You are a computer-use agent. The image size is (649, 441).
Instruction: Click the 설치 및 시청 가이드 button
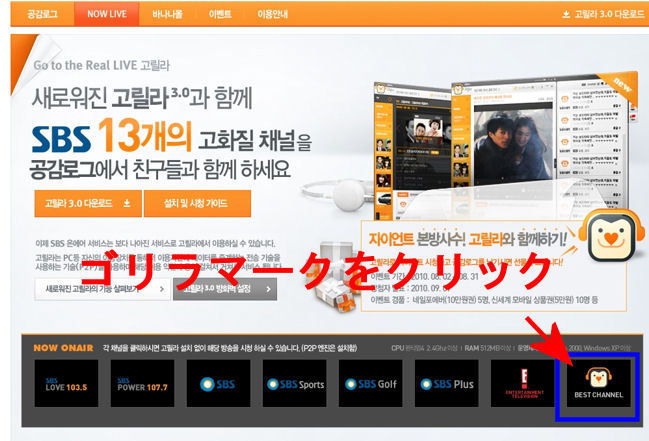click(197, 203)
